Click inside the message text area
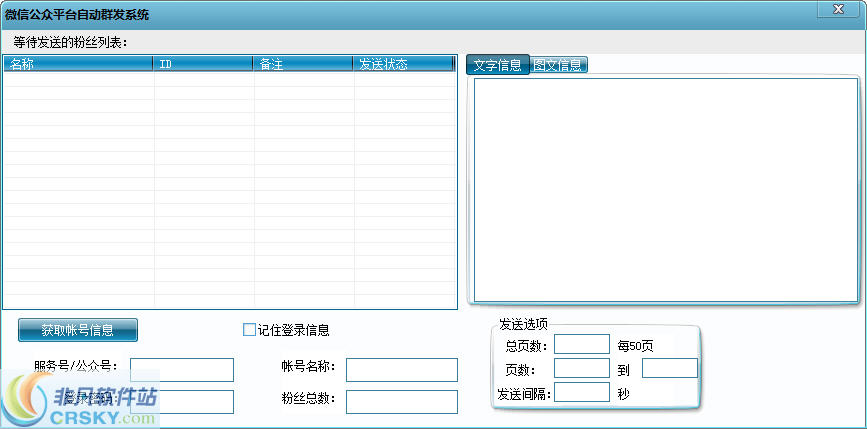Viewport: 867px width, 429px height. 666,190
